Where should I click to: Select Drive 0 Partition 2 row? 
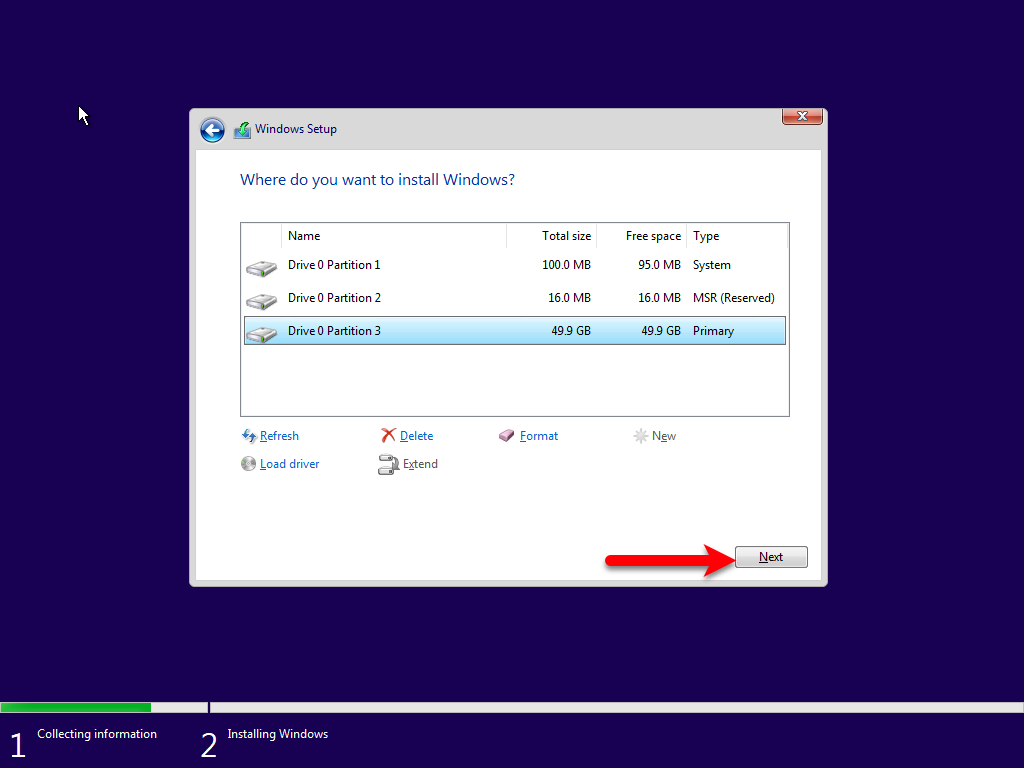pos(515,298)
